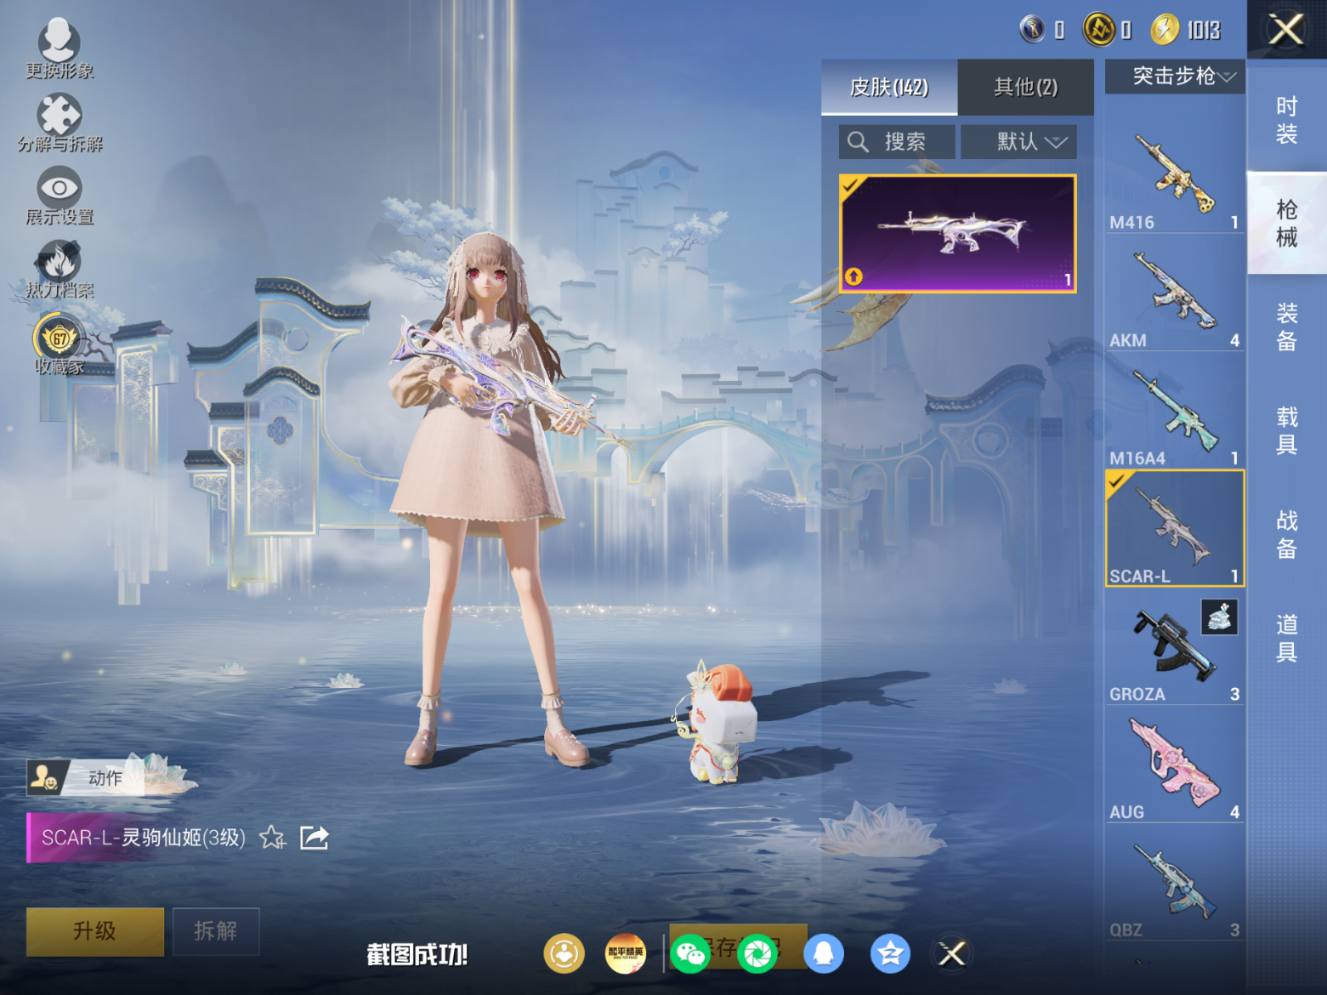Open the 突击步枪 weapon type dropdown

coord(1175,76)
